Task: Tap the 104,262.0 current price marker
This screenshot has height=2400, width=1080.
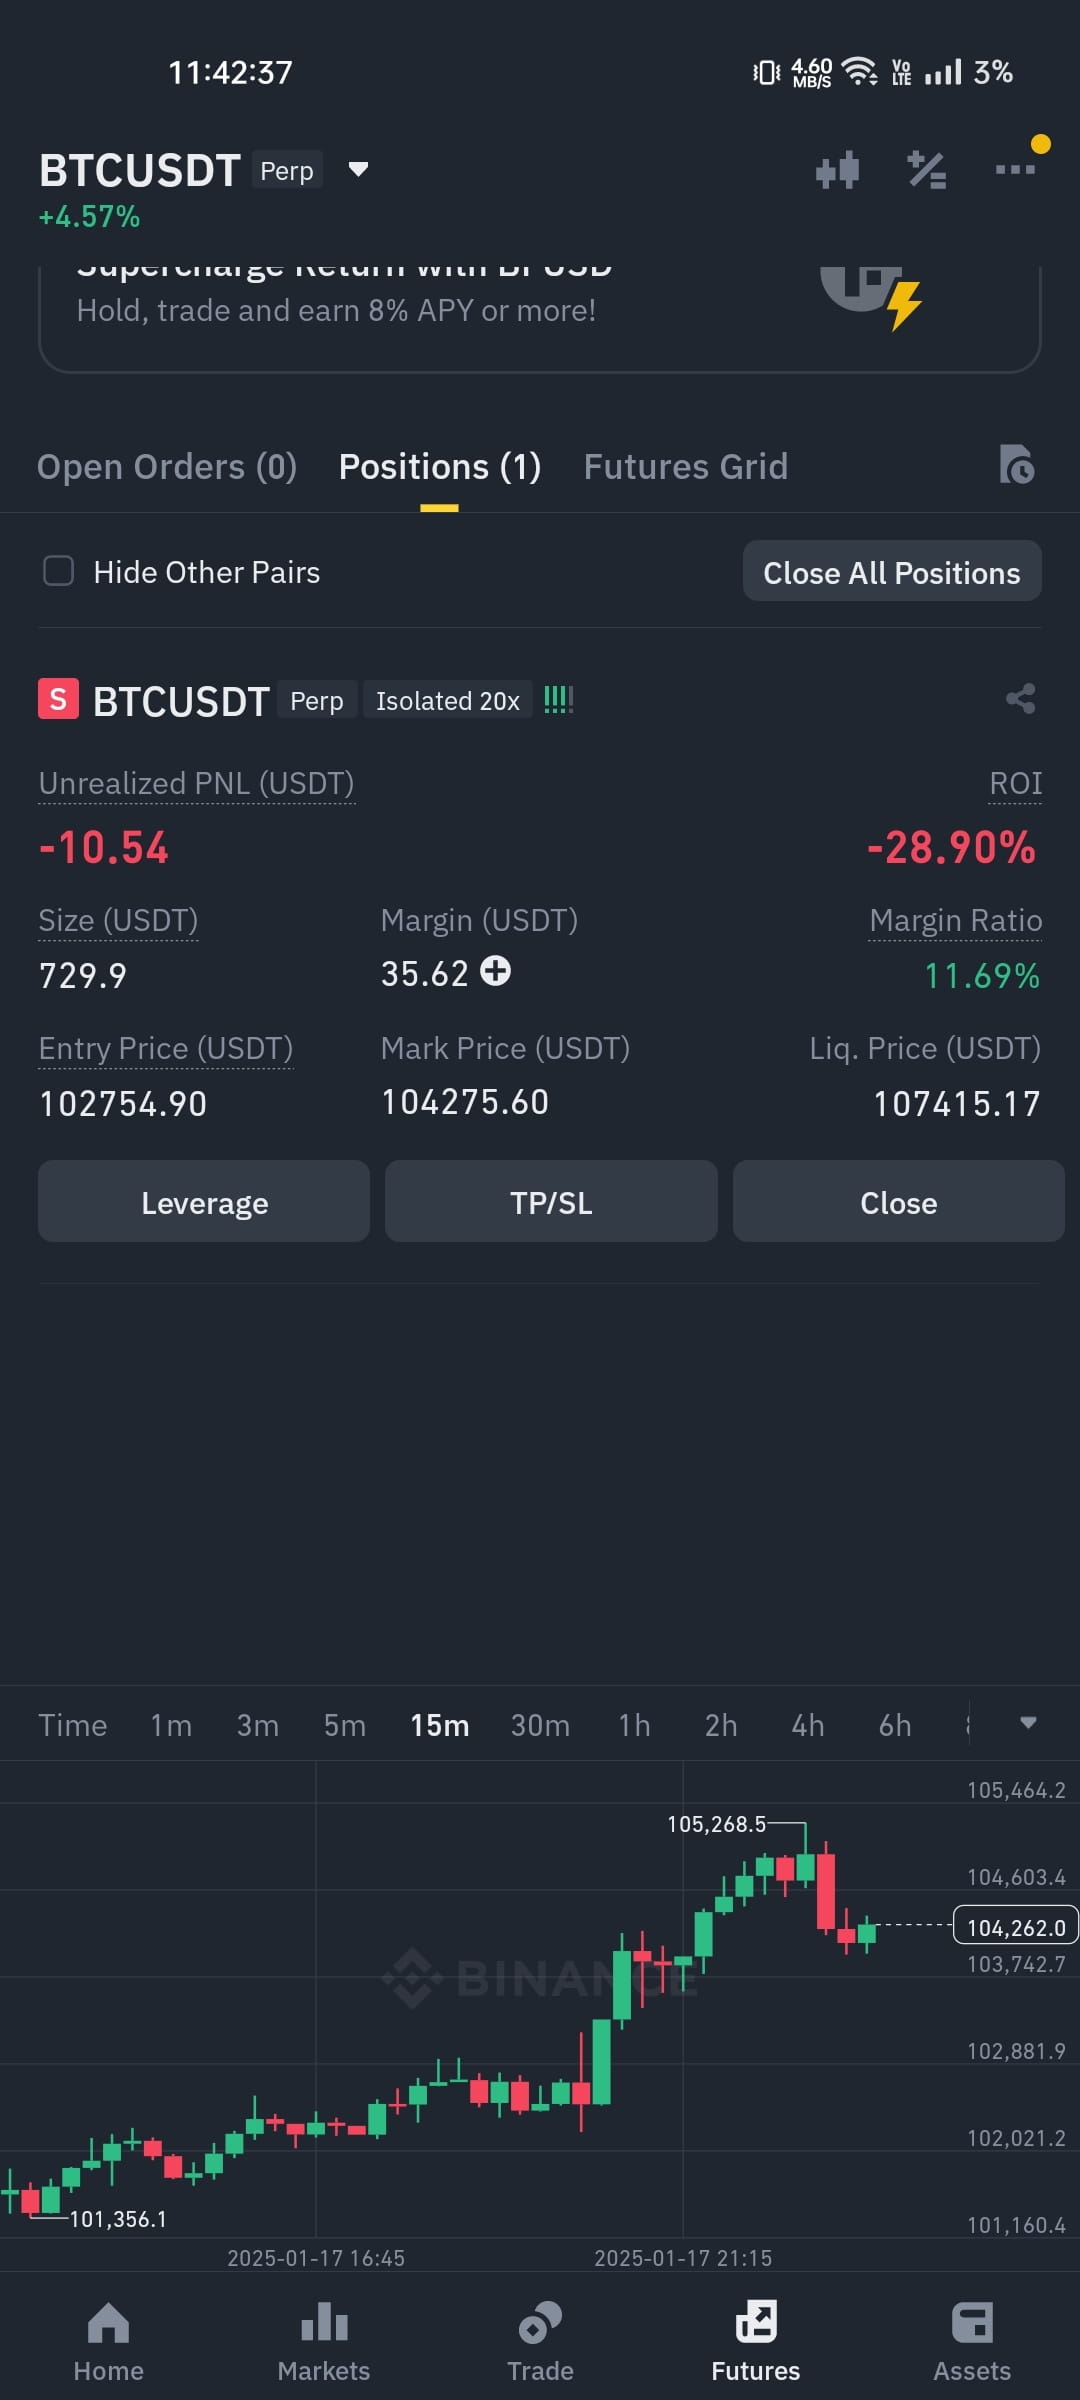Action: coord(1016,1926)
